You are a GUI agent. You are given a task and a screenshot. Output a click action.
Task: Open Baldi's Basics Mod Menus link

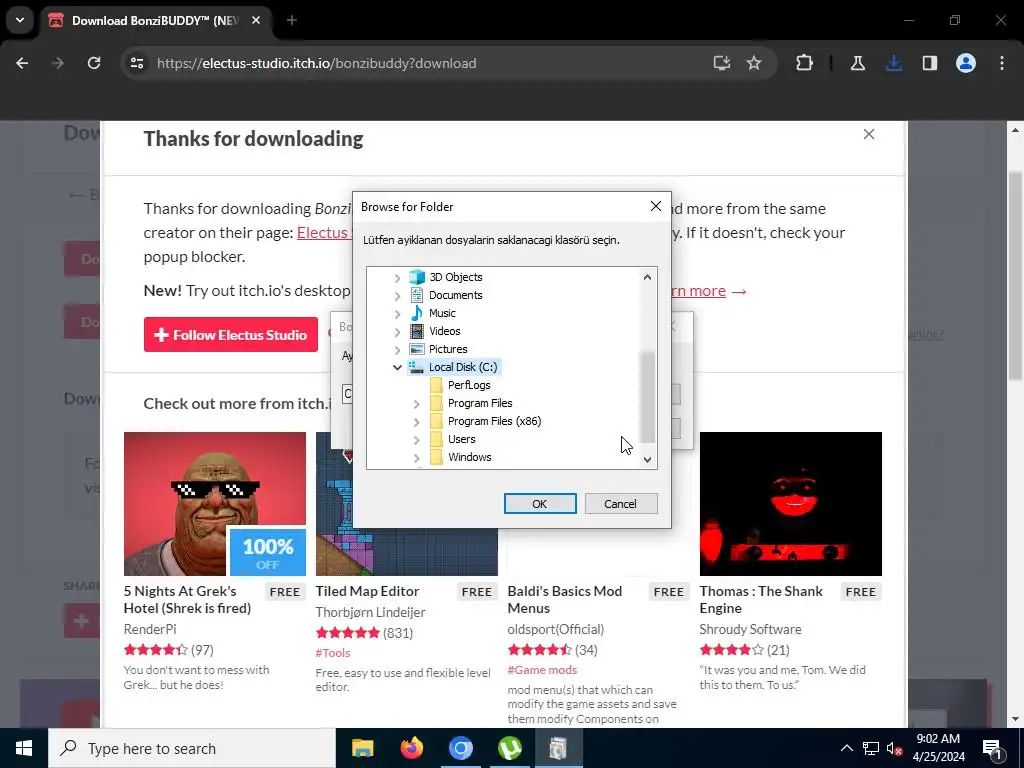tap(564, 600)
